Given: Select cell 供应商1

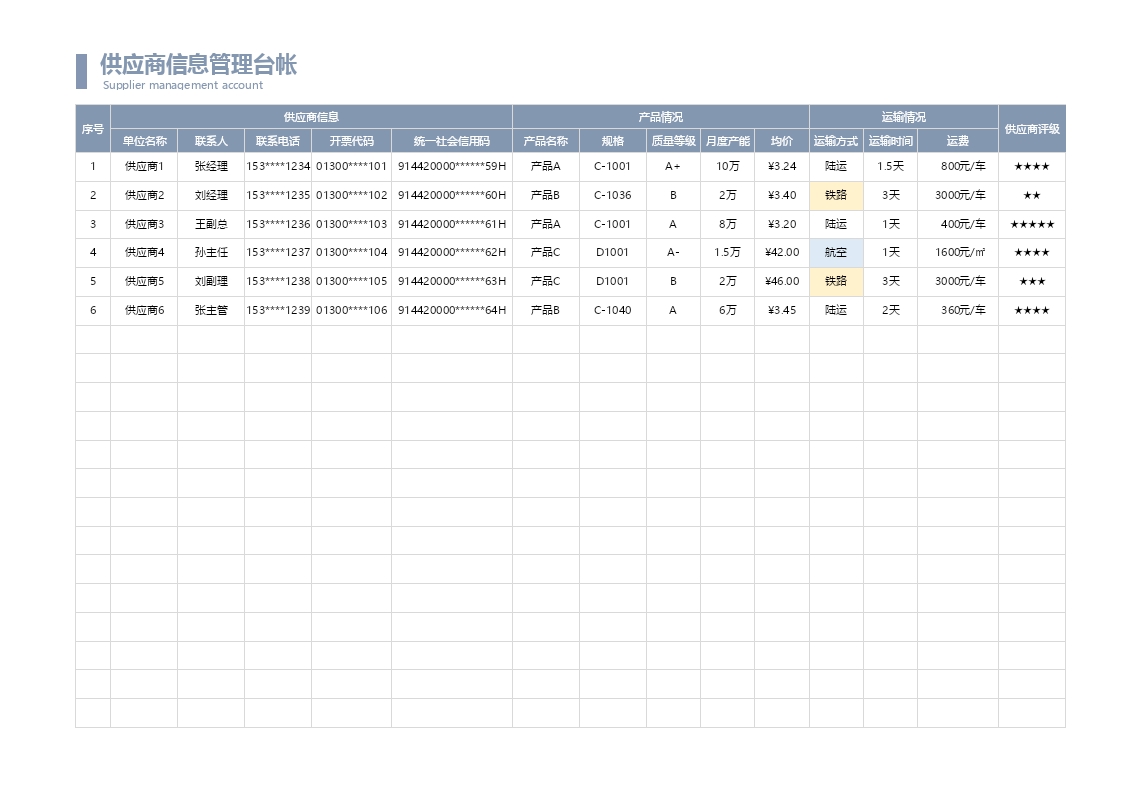Looking at the screenshot, I should pyautogui.click(x=144, y=166).
